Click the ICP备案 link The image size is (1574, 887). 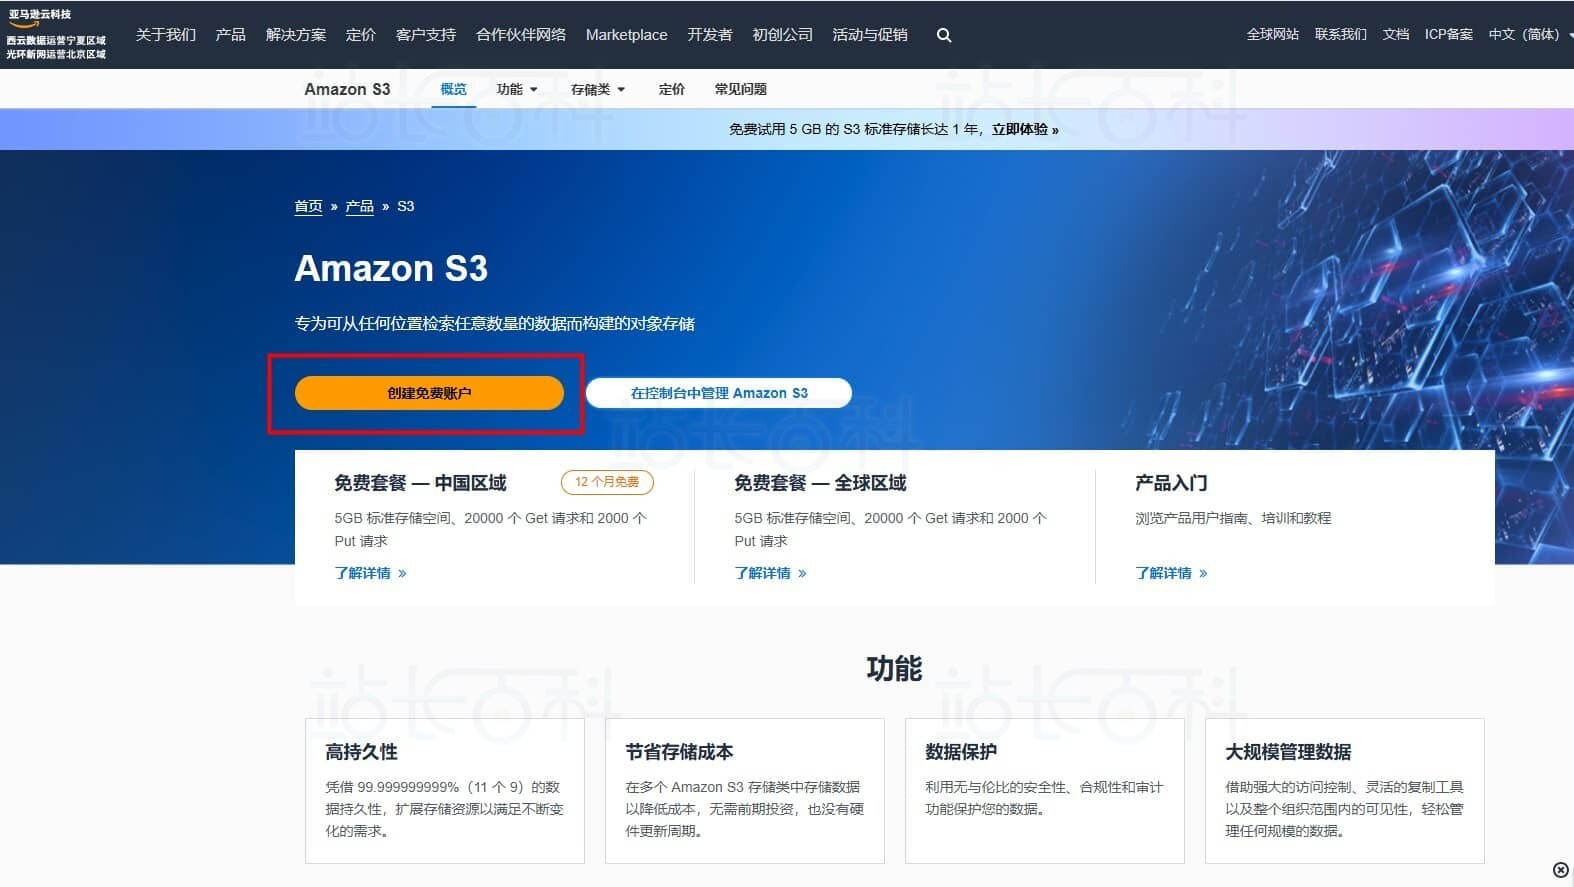[1449, 34]
